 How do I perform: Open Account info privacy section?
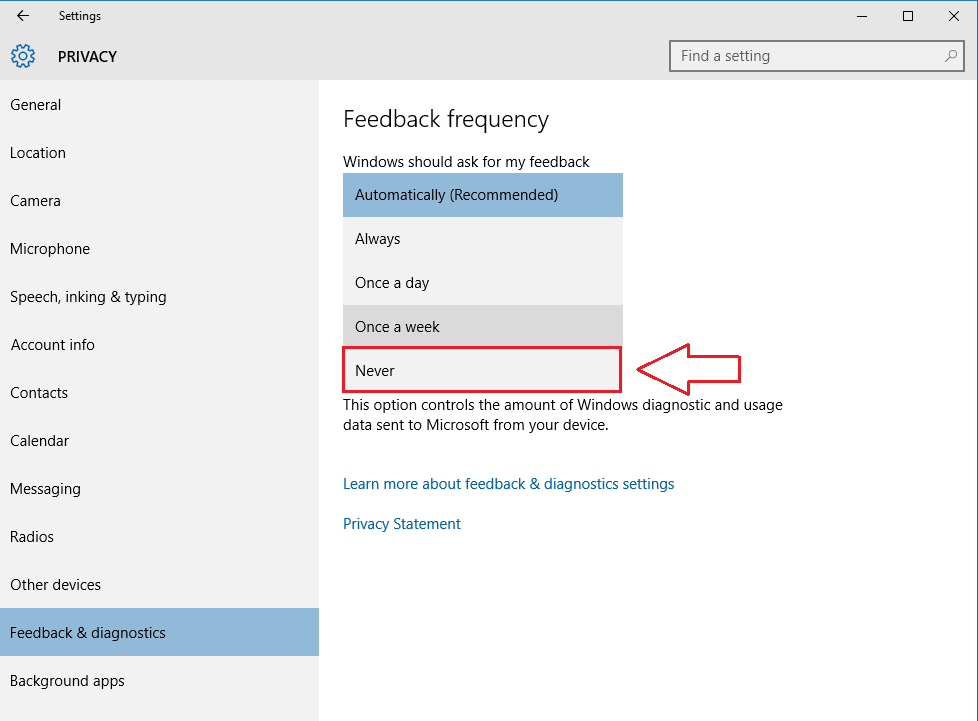(159, 345)
